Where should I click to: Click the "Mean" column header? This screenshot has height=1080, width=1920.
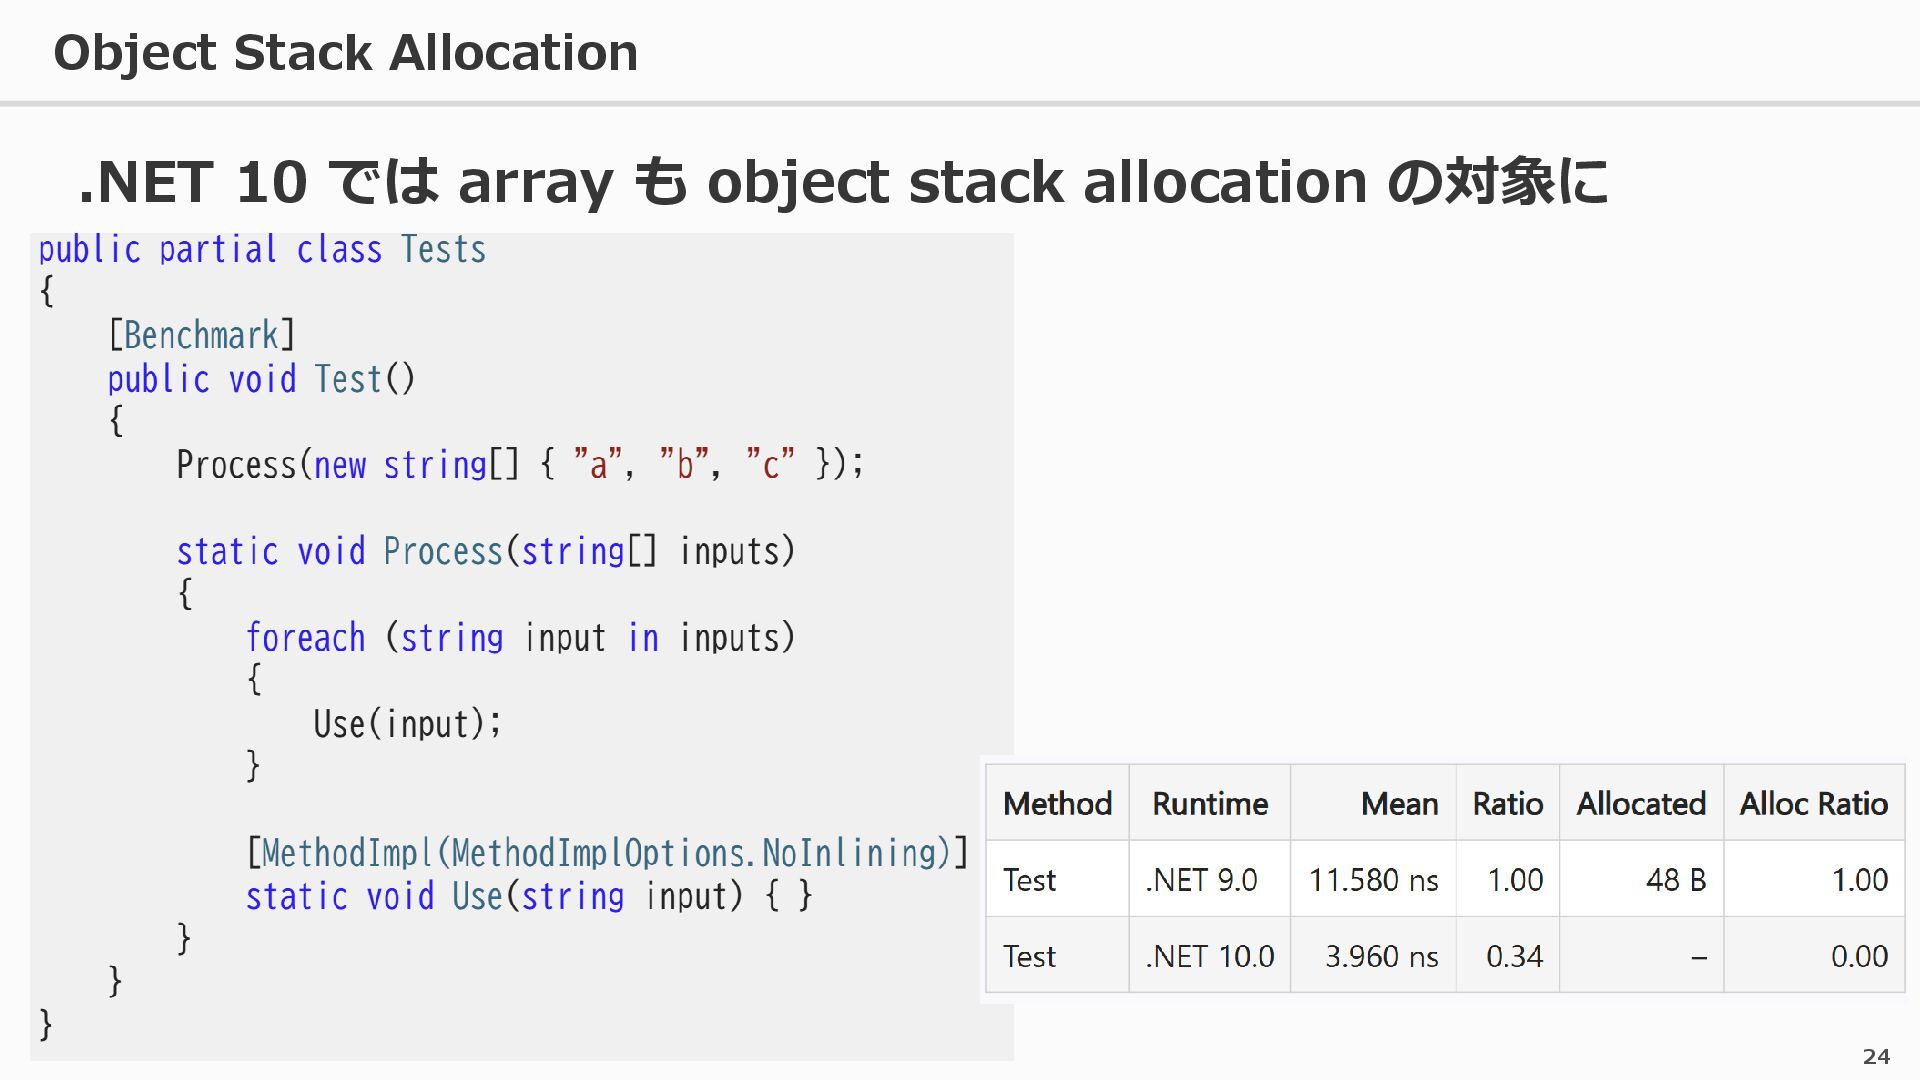pos(1399,804)
